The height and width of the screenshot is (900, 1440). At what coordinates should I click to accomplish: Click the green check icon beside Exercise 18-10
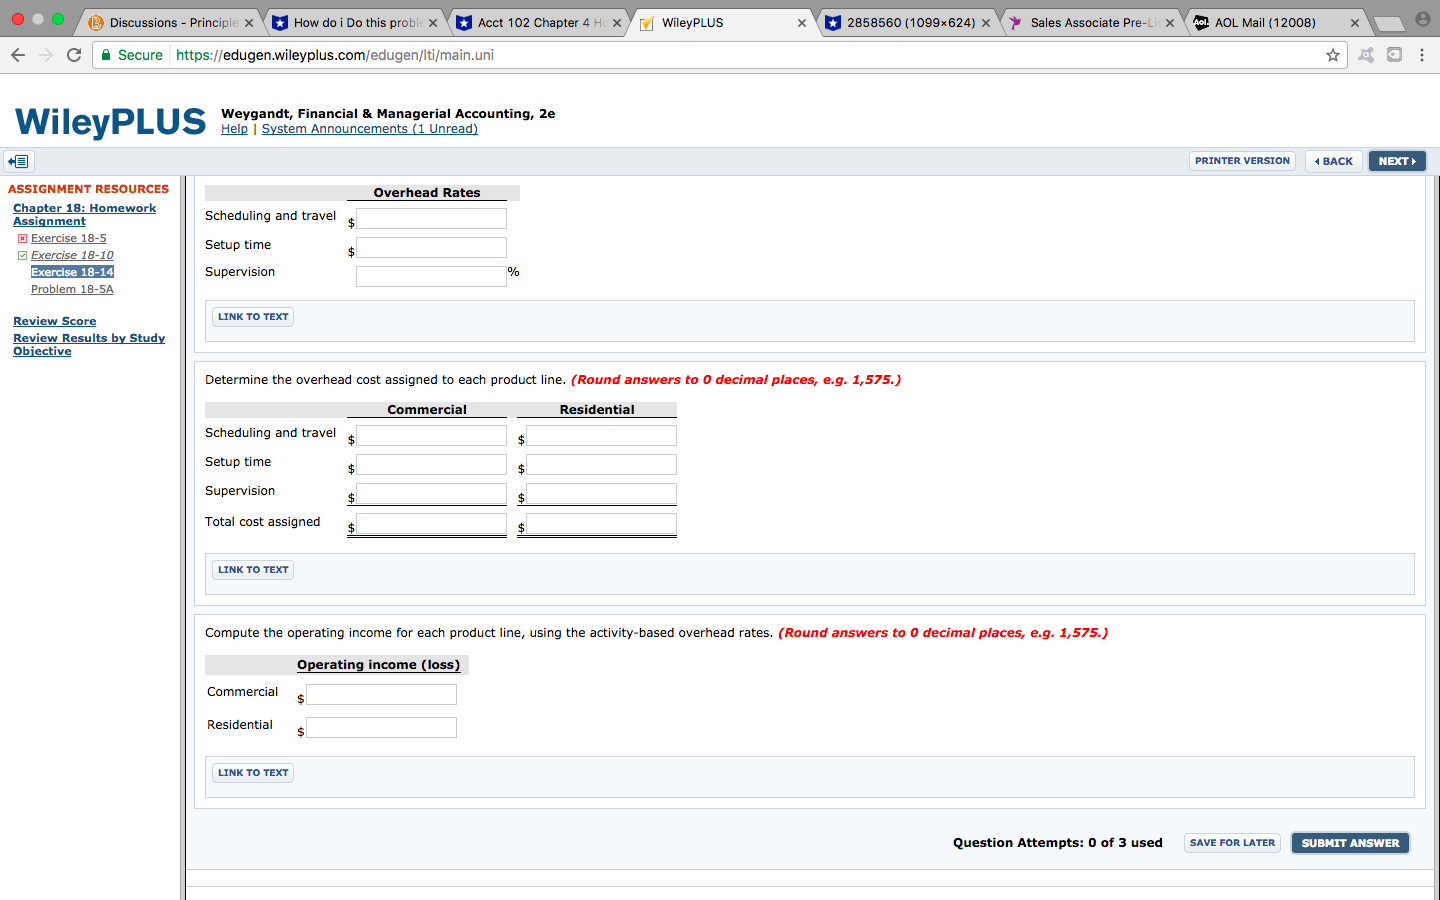[x=22, y=254]
